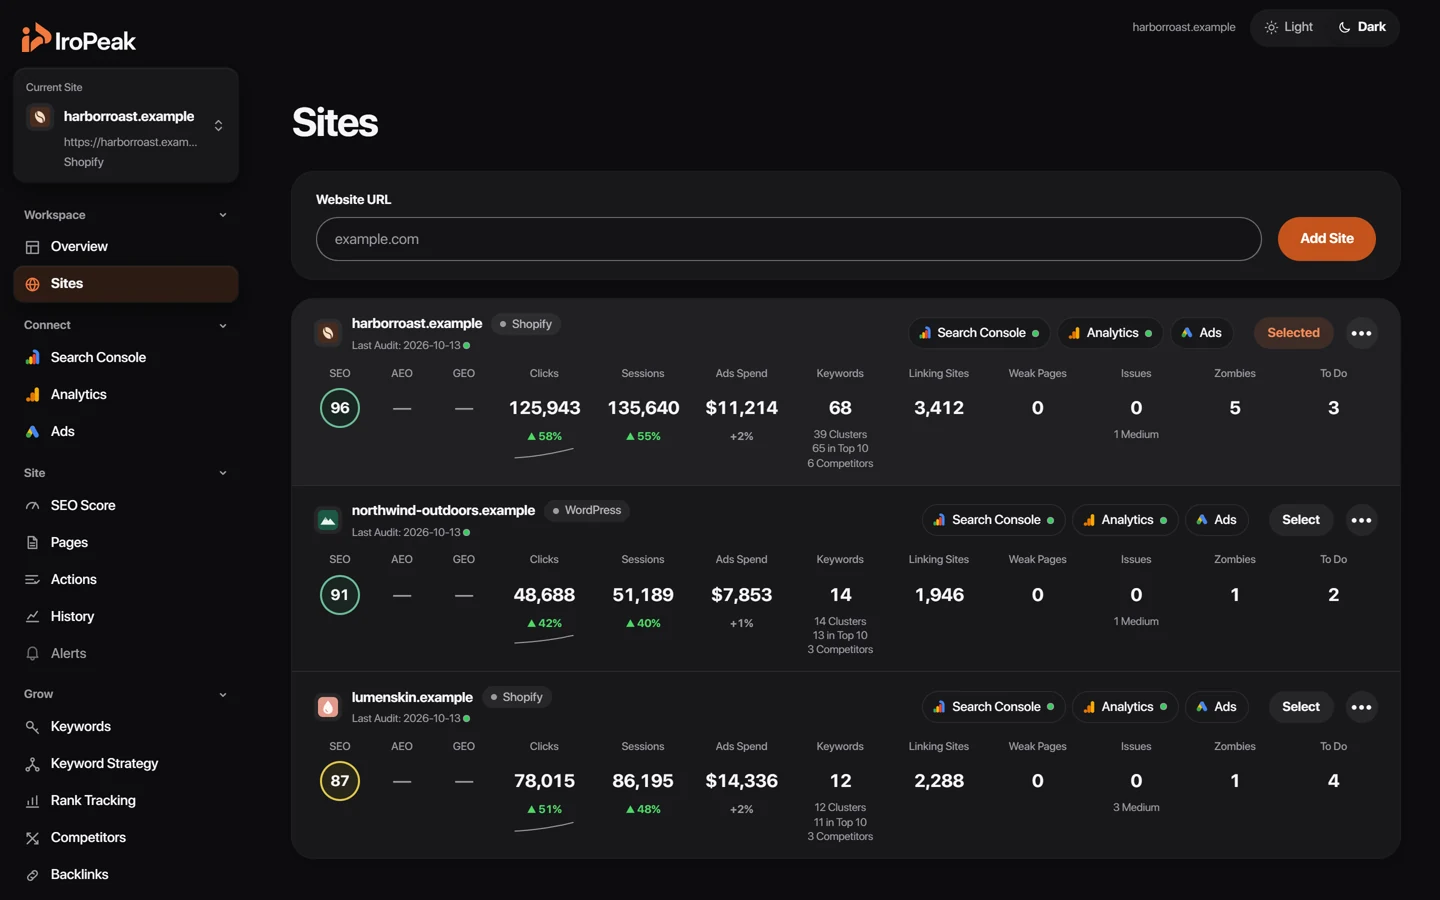Click harborroast.example text in top bar
The height and width of the screenshot is (900, 1440).
(x=1184, y=27)
